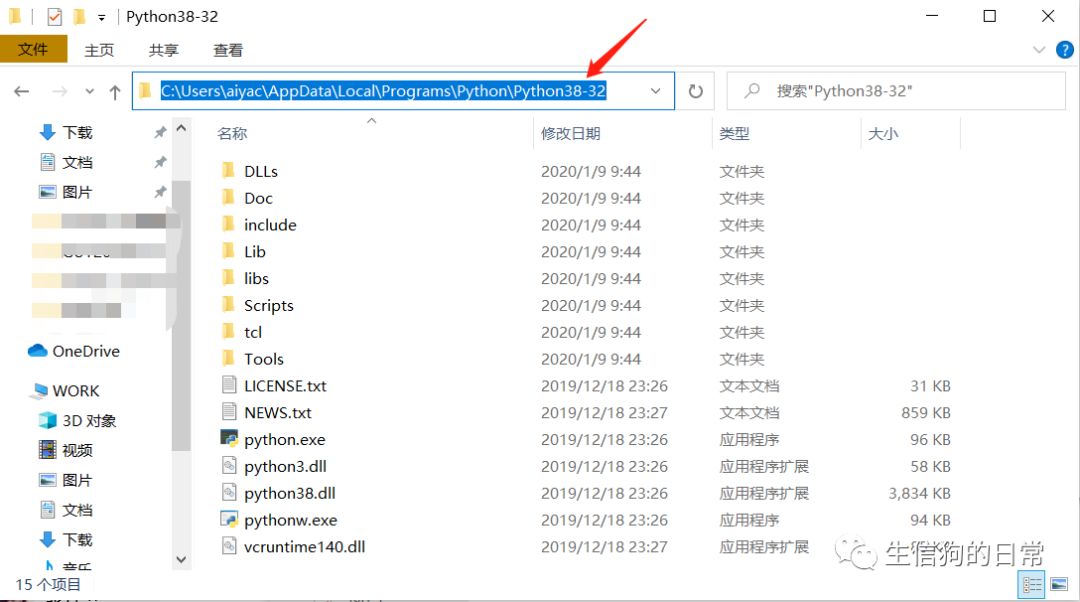The width and height of the screenshot is (1080, 602).
Task: Click the 3,834 KB size value
Action: coord(919,493)
